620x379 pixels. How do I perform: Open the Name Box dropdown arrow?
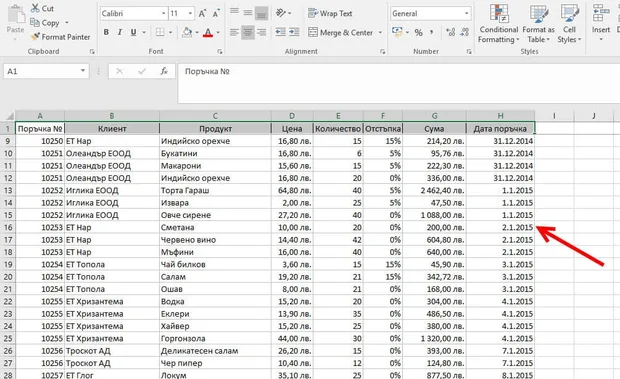[x=83, y=71]
